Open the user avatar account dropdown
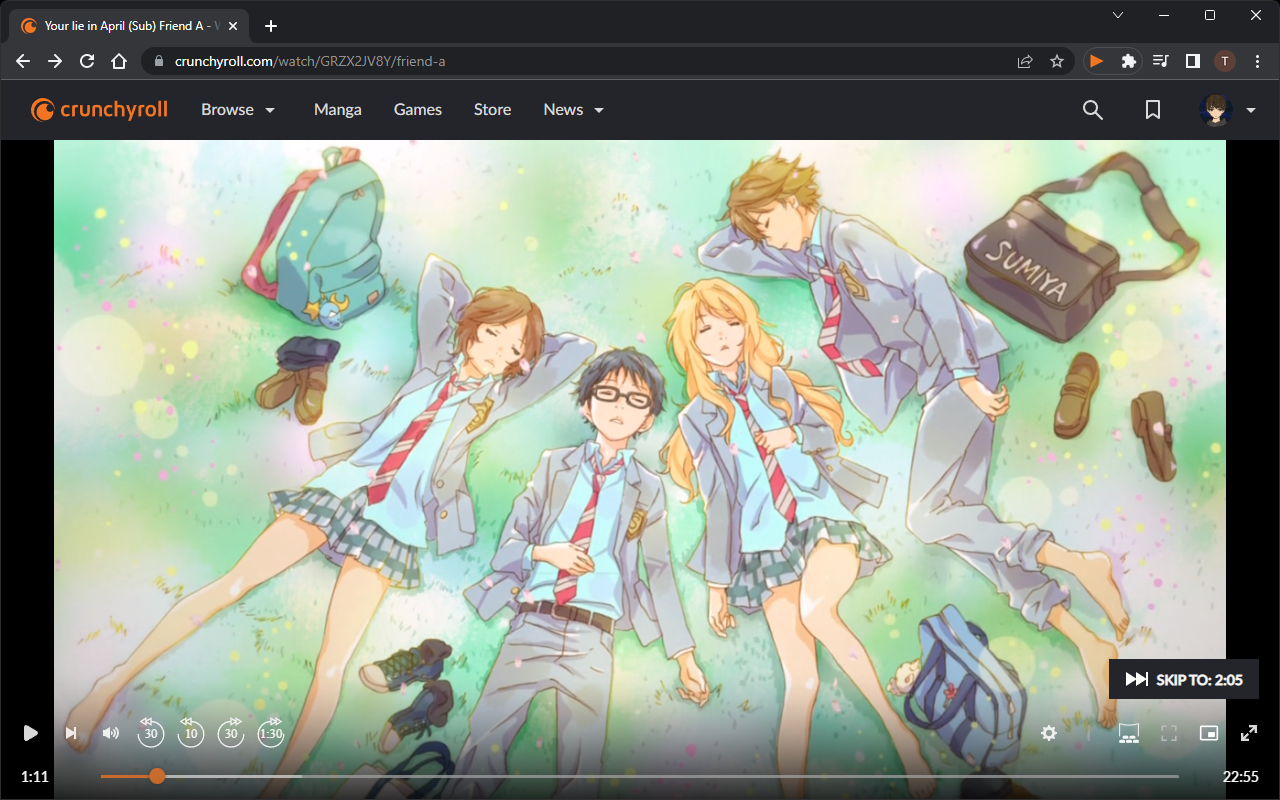 click(1228, 110)
